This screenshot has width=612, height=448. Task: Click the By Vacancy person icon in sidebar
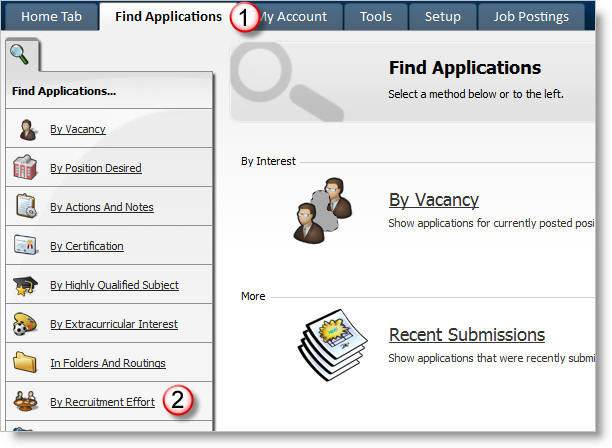[x=27, y=130]
